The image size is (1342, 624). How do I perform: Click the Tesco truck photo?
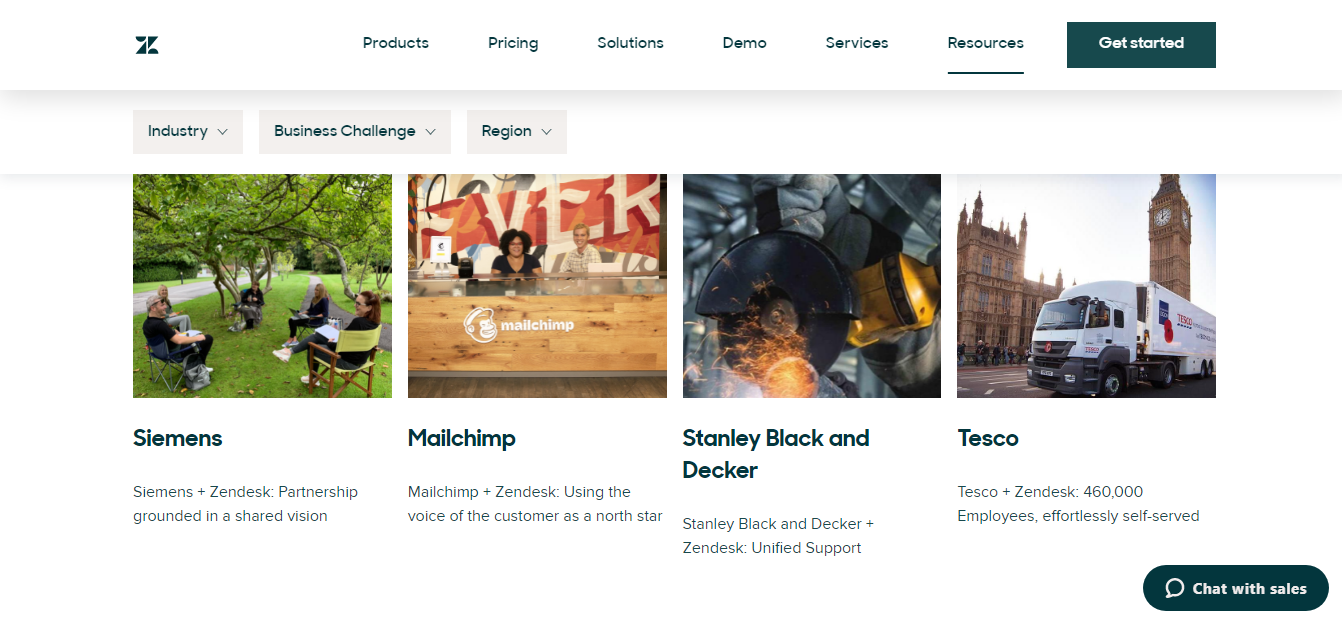click(1086, 286)
